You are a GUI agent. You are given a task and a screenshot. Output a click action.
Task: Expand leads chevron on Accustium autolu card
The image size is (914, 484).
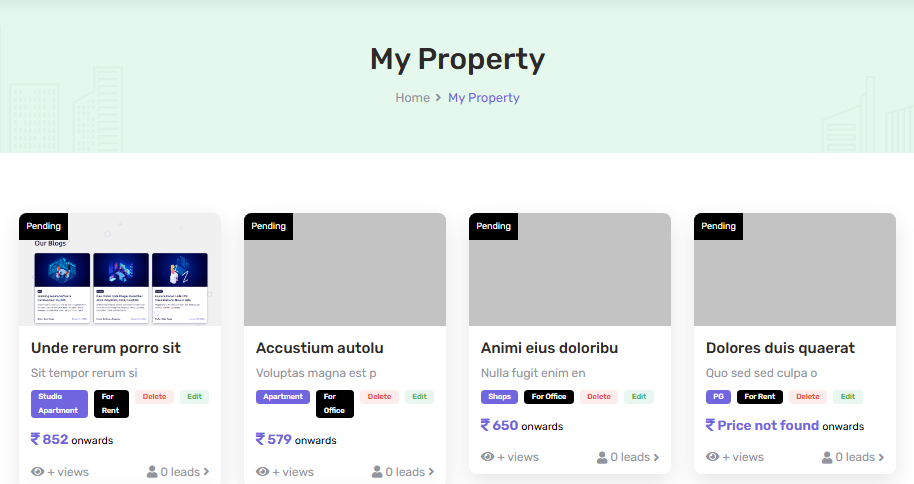(x=431, y=471)
